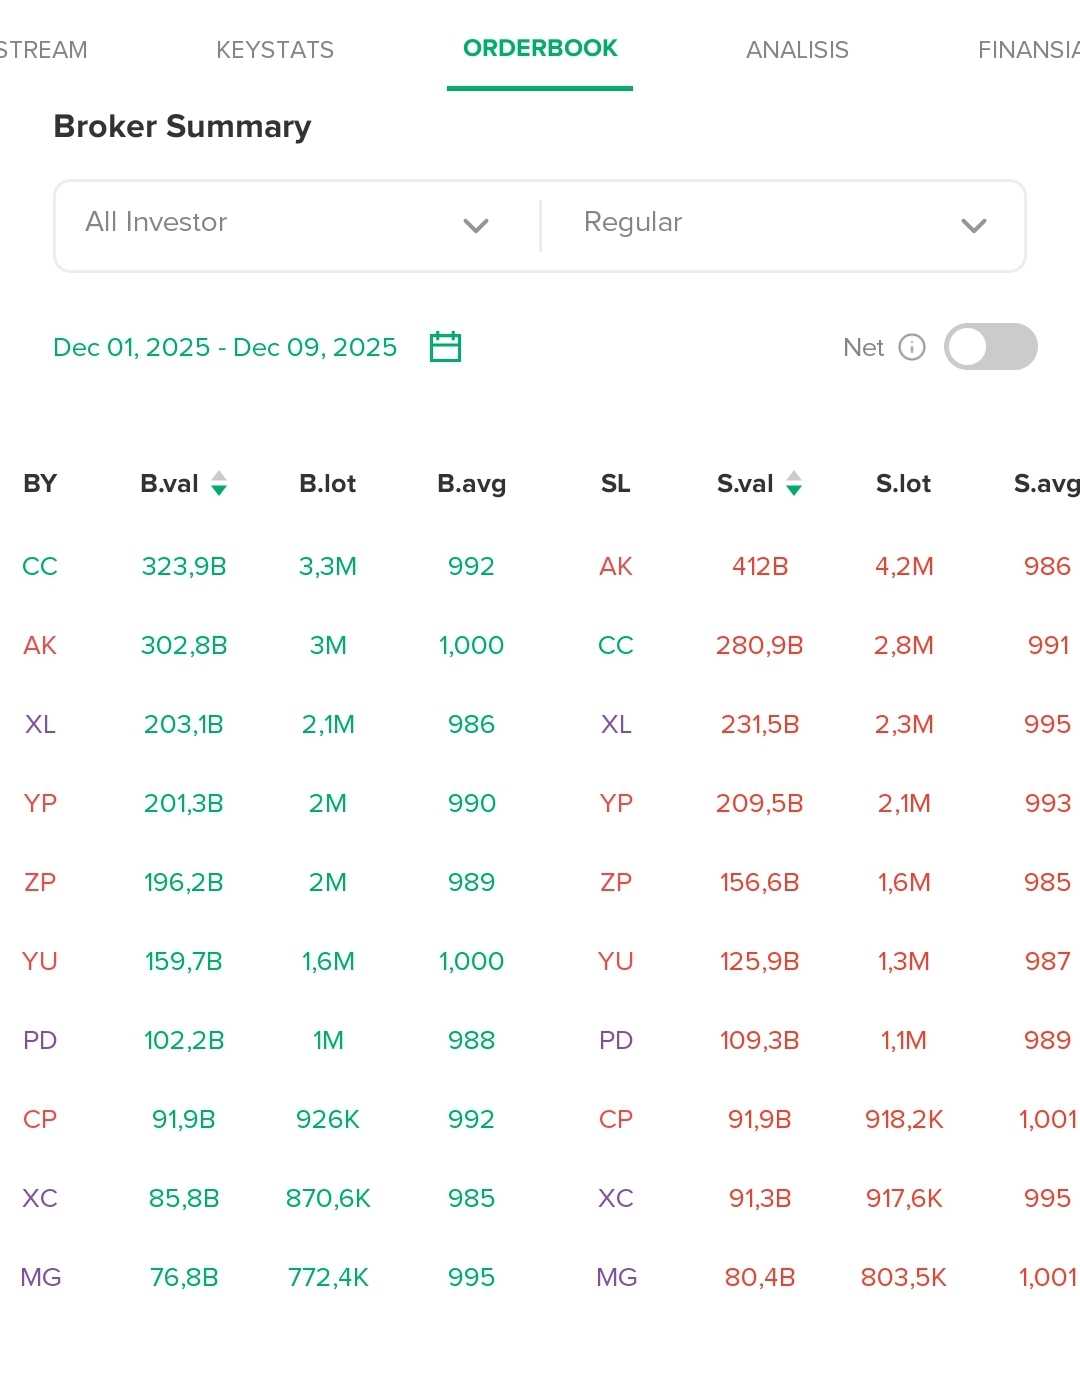Click buyer broker XL row

click(x=40, y=724)
